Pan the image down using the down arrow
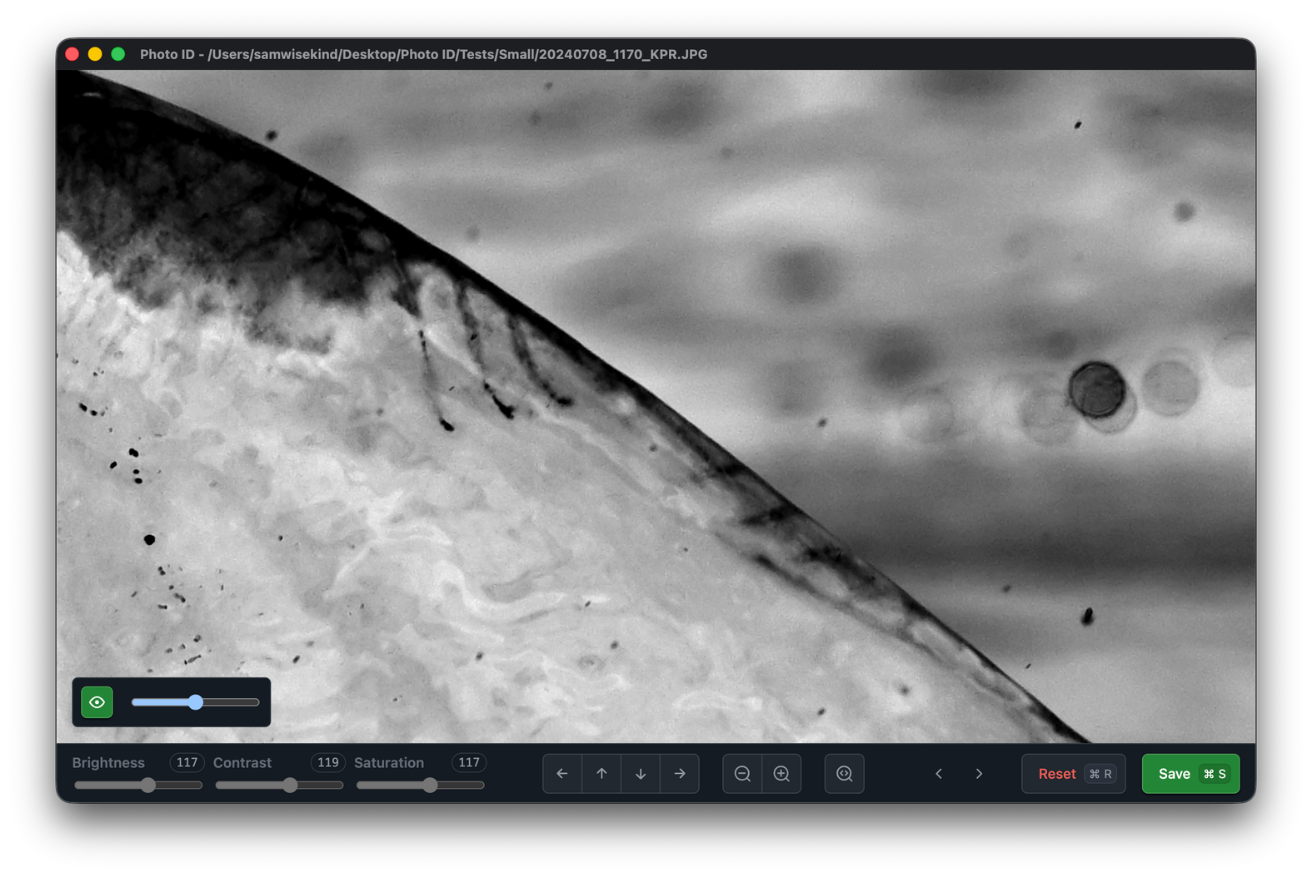1312x878 pixels. point(640,773)
